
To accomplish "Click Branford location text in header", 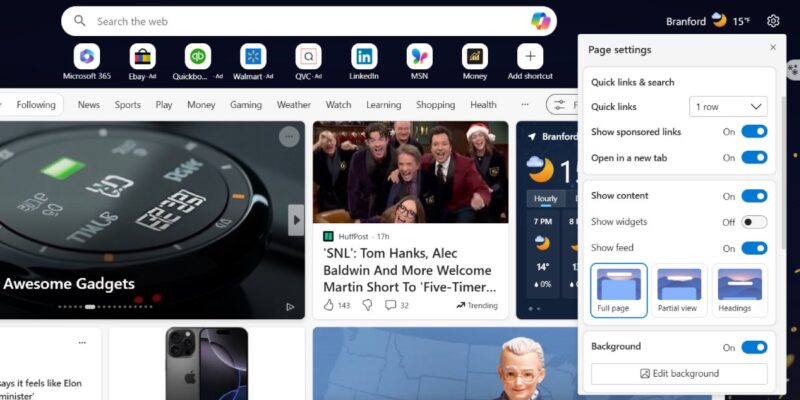I will point(686,21).
